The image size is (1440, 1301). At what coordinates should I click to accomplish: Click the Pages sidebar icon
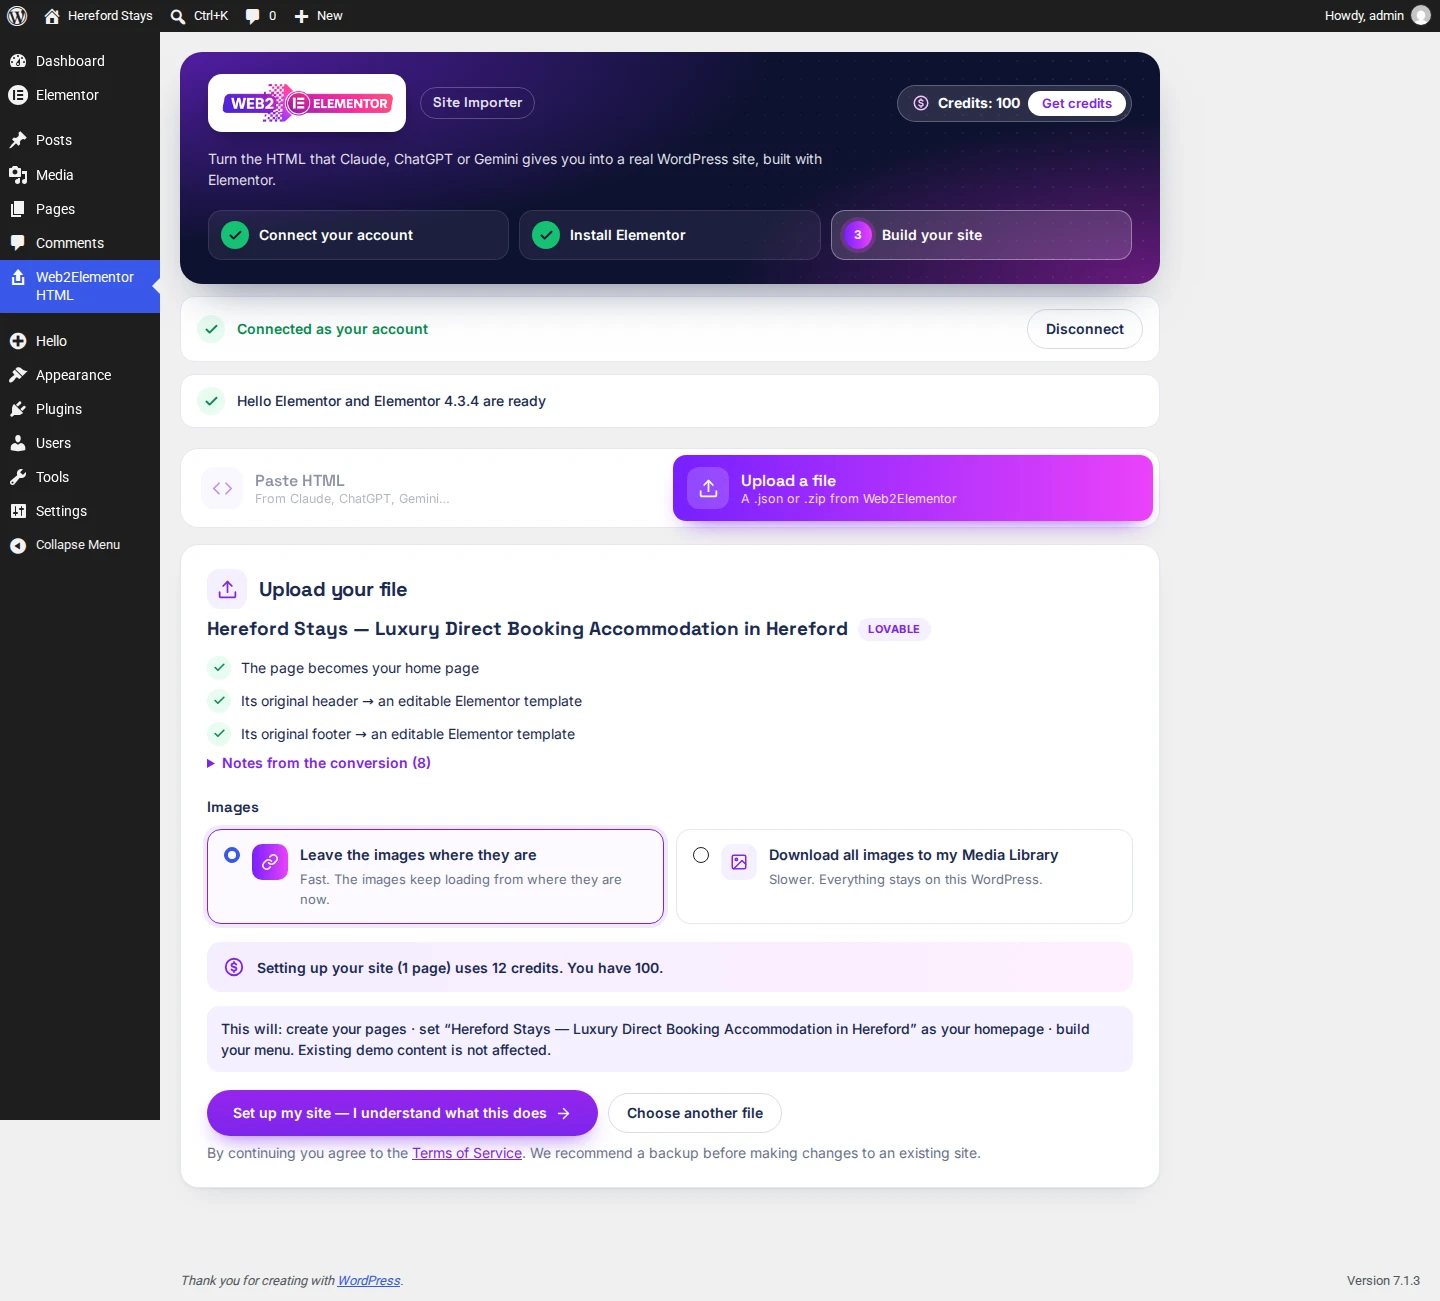click(18, 209)
